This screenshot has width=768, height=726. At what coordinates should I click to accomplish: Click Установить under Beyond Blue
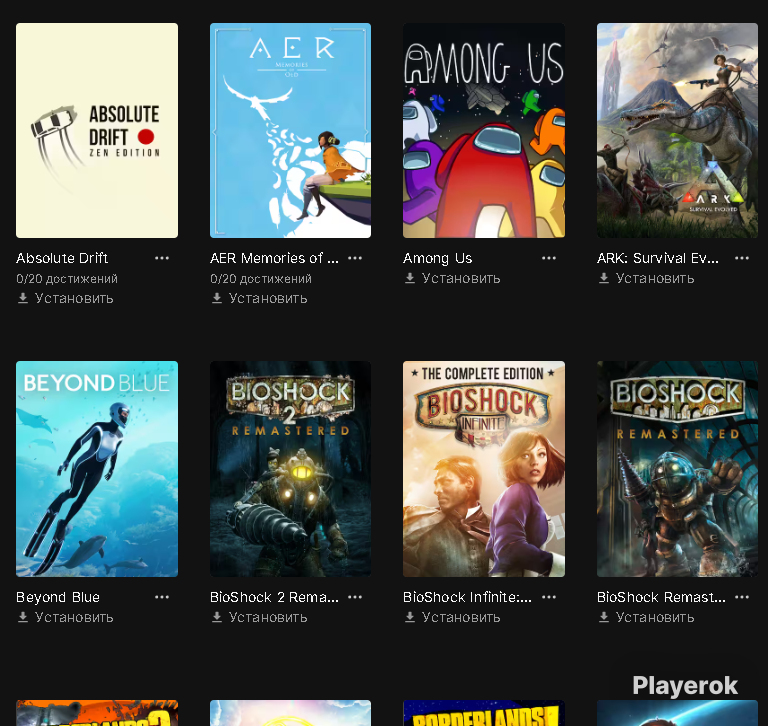coord(65,617)
